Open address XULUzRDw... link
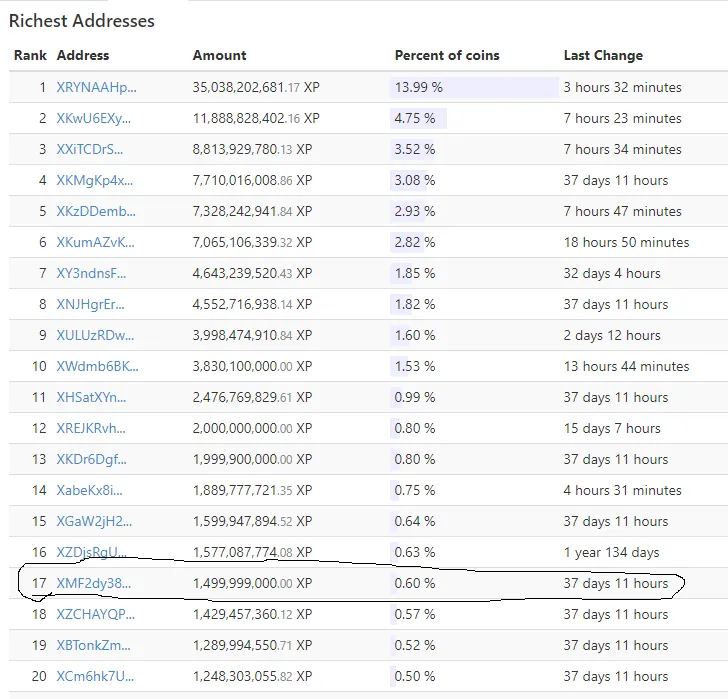The height and width of the screenshot is (699, 728). point(95,335)
